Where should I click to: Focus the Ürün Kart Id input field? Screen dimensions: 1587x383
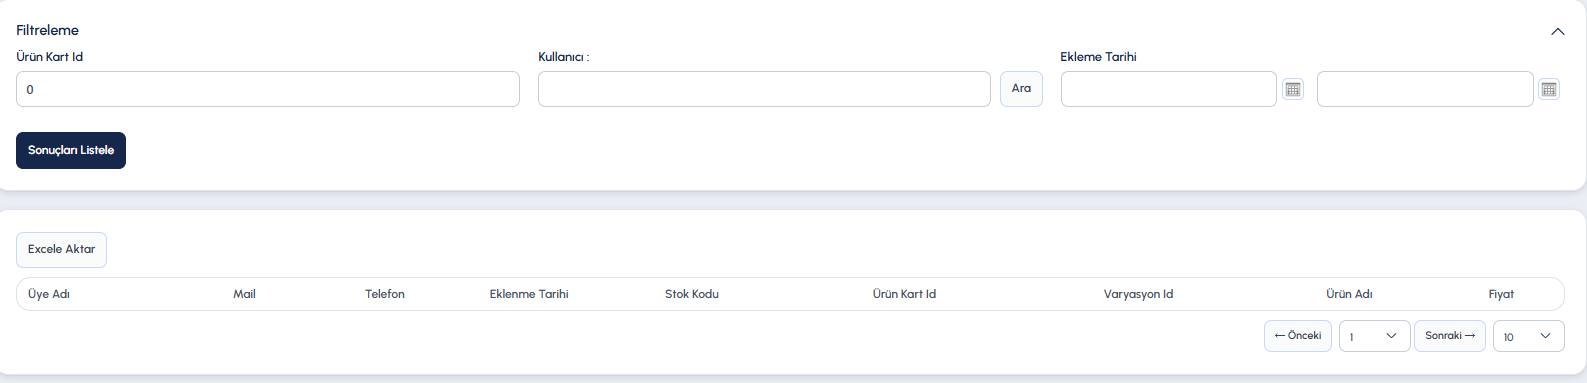click(x=268, y=89)
